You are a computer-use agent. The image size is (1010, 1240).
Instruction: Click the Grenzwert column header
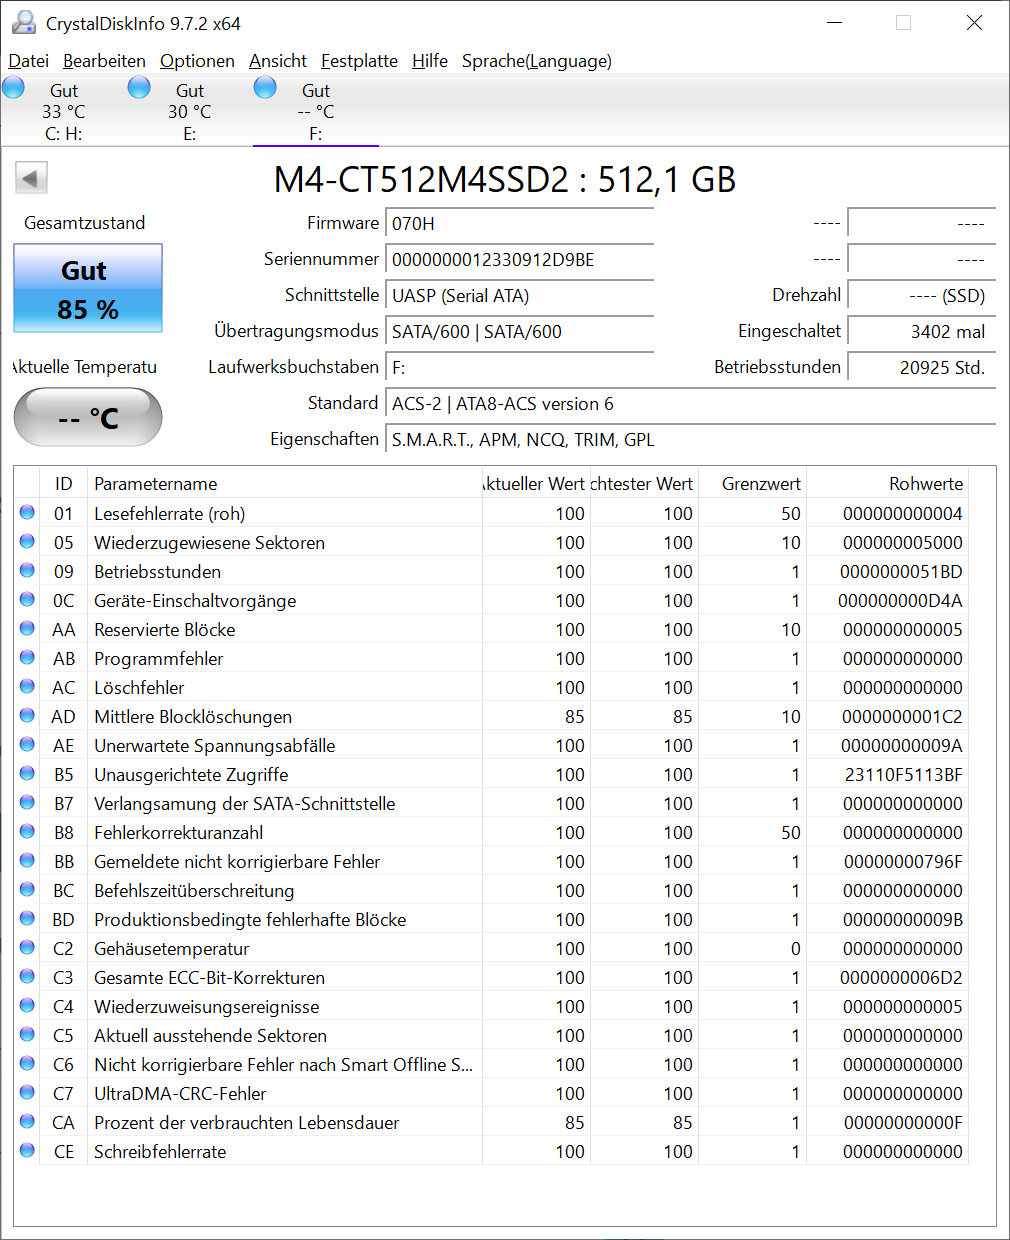[752, 483]
